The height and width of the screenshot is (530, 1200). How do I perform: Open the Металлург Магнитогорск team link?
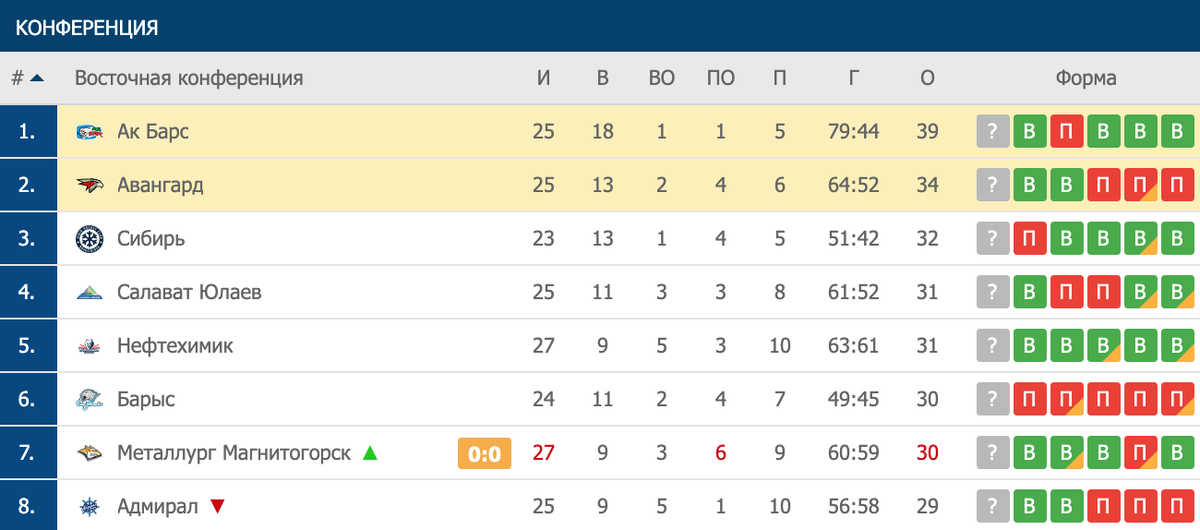pyautogui.click(x=234, y=453)
